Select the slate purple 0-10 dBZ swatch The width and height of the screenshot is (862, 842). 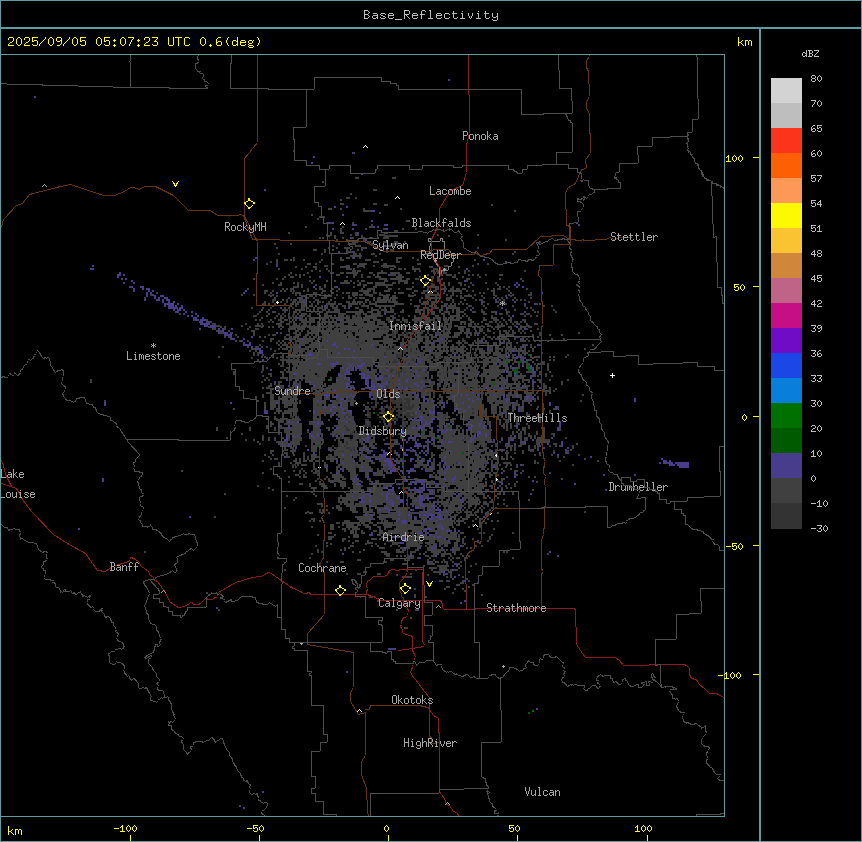tap(786, 466)
